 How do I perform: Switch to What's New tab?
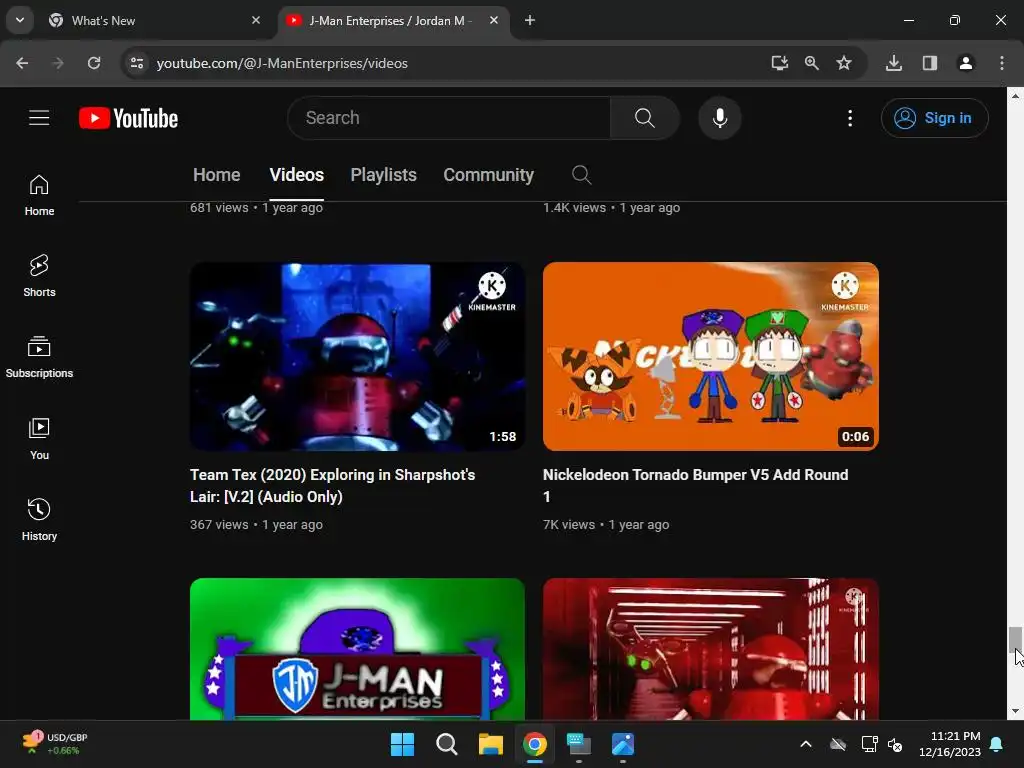155,20
